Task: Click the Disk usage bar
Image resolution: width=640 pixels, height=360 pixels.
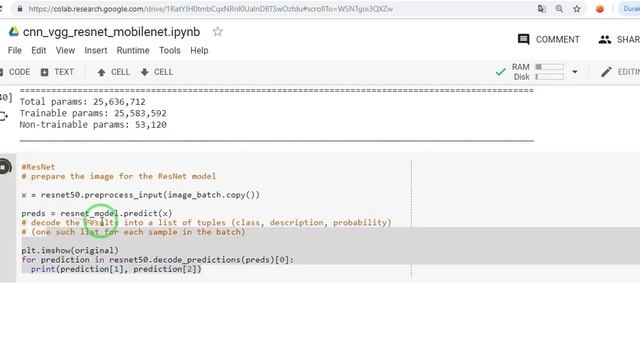Action: (x=549, y=77)
